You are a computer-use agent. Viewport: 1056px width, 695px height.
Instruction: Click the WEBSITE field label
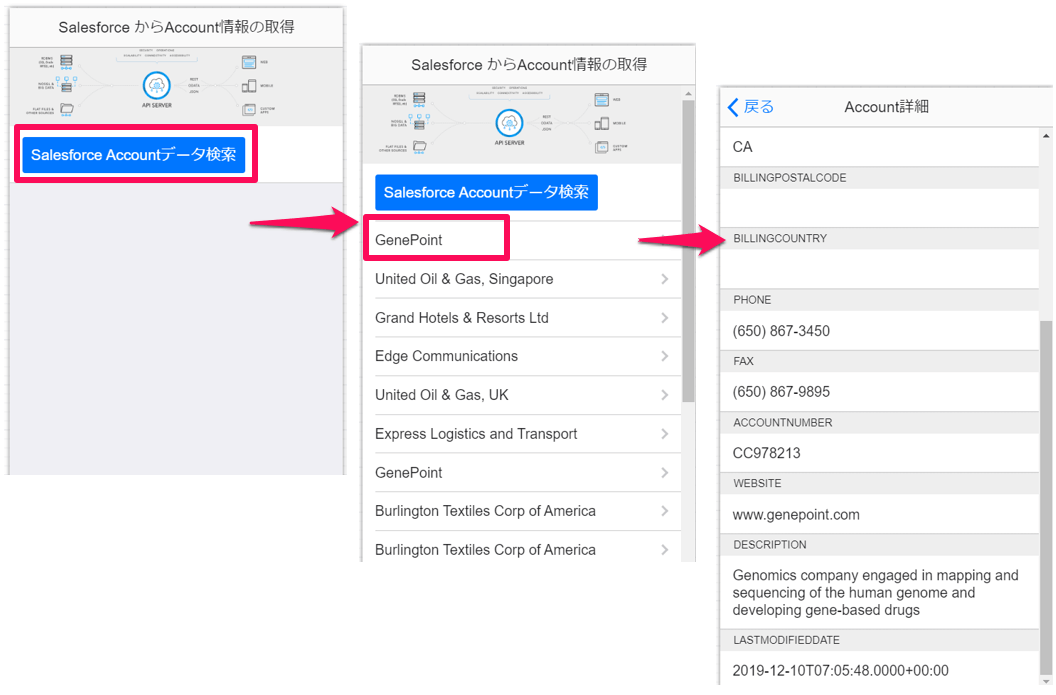coord(757,484)
